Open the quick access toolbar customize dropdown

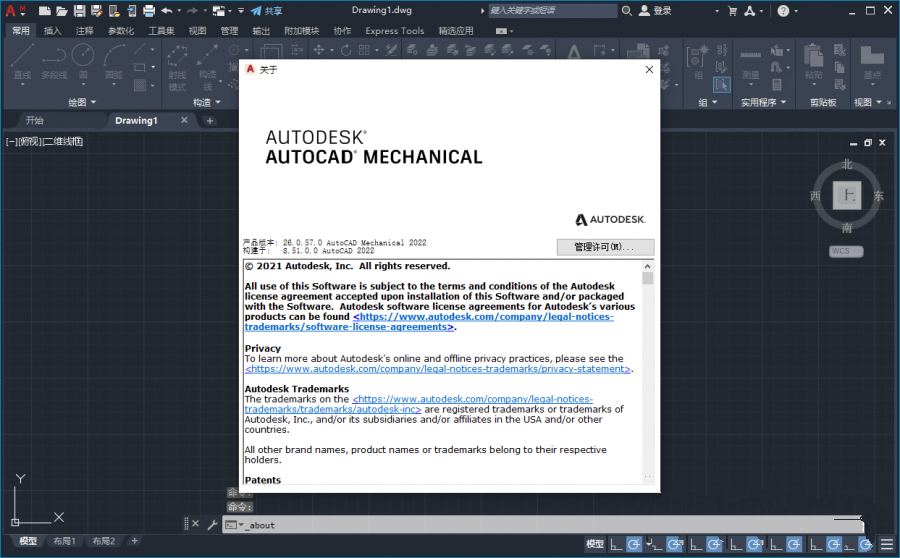[241, 10]
